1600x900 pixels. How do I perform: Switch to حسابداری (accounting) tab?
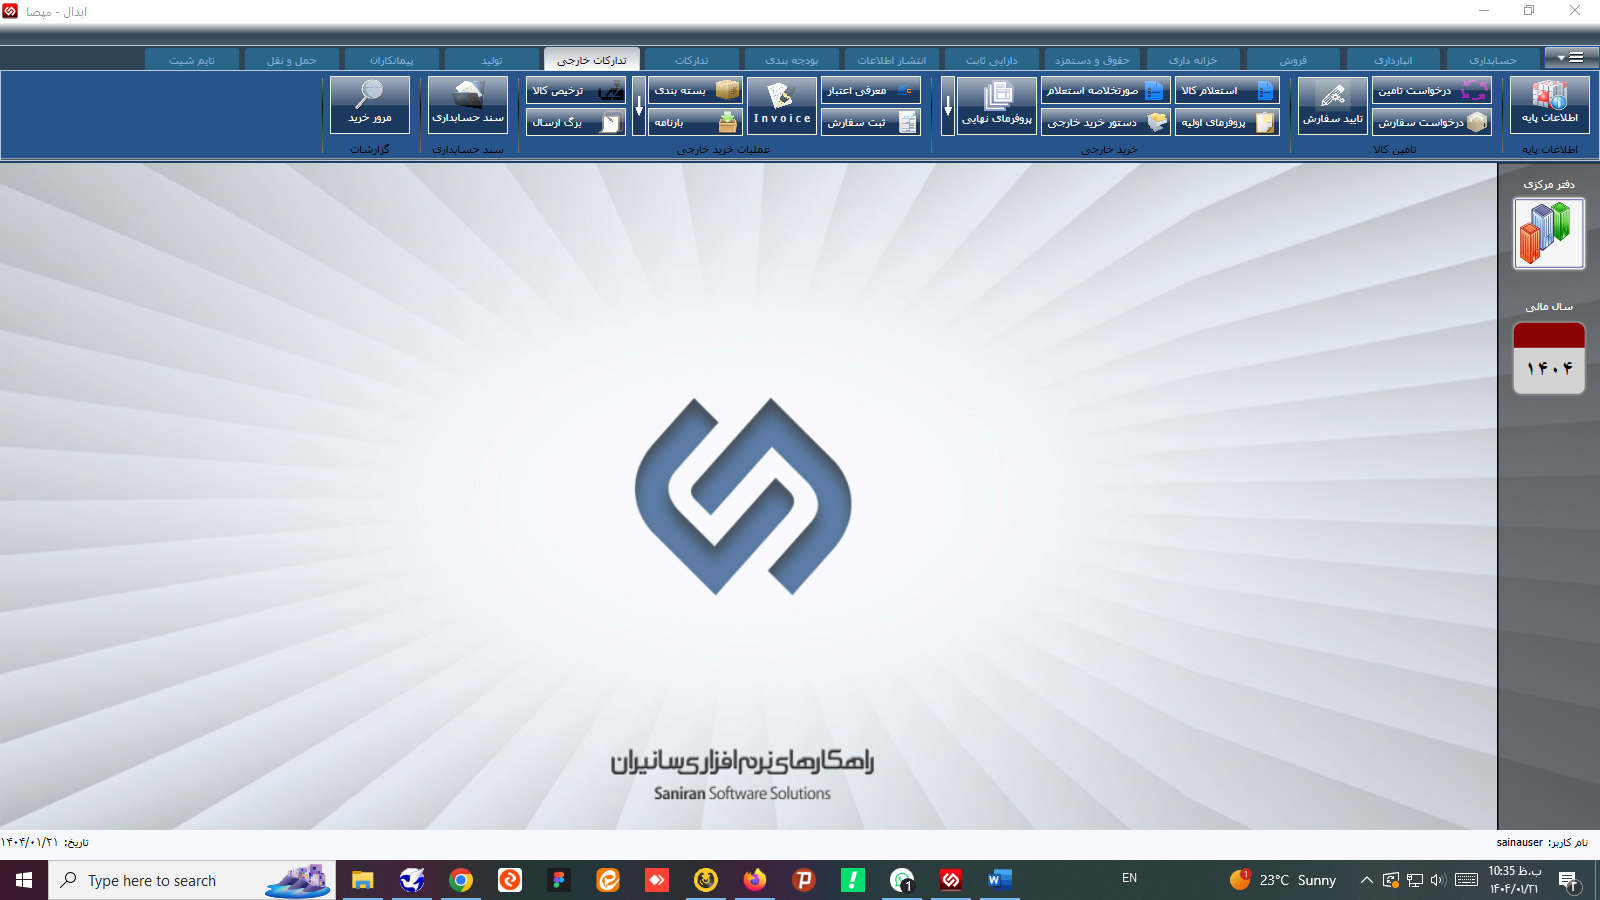[1492, 60]
